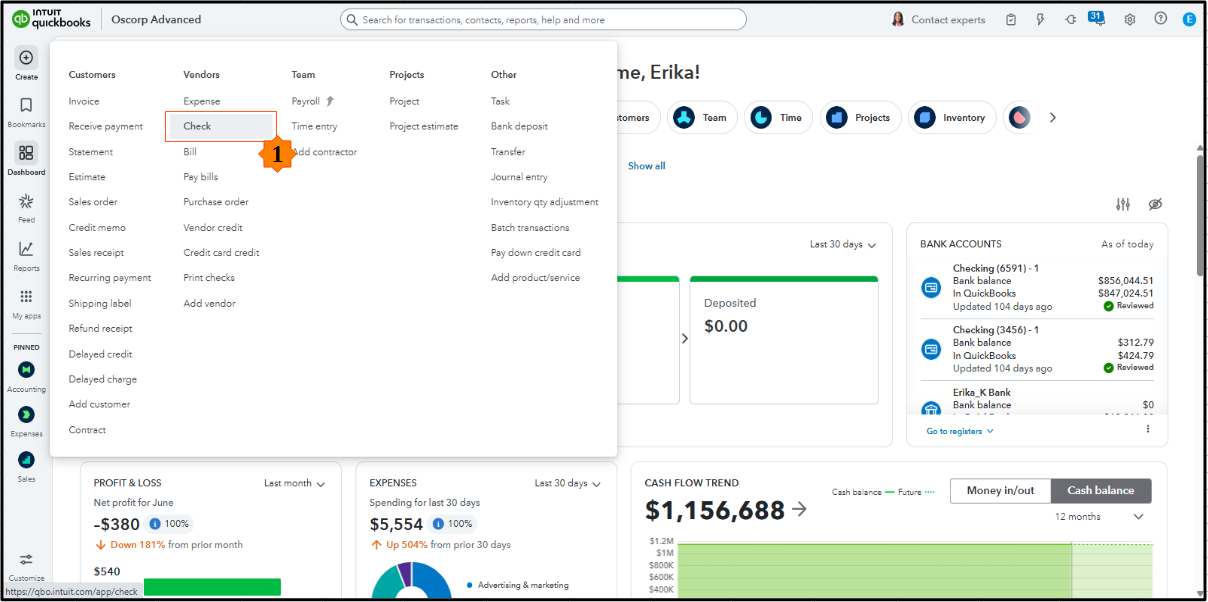Viewport: 1208px width, 602px height.
Task: Open My apps grid icon
Action: tap(26, 297)
